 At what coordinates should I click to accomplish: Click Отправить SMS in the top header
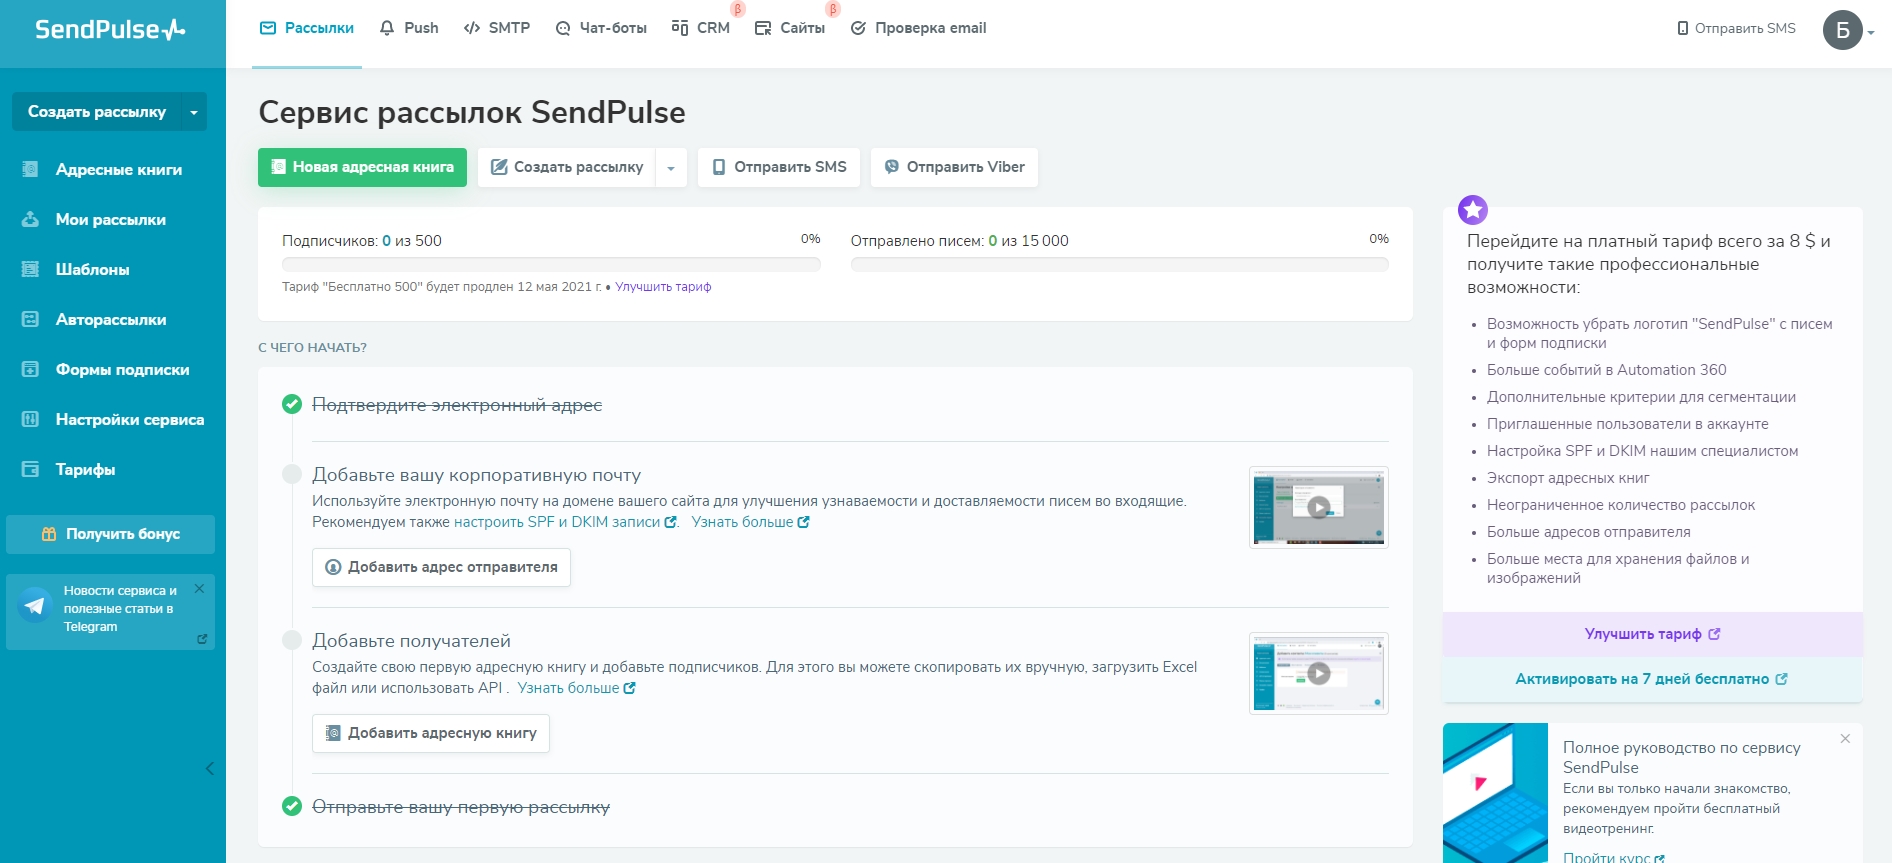point(1736,28)
